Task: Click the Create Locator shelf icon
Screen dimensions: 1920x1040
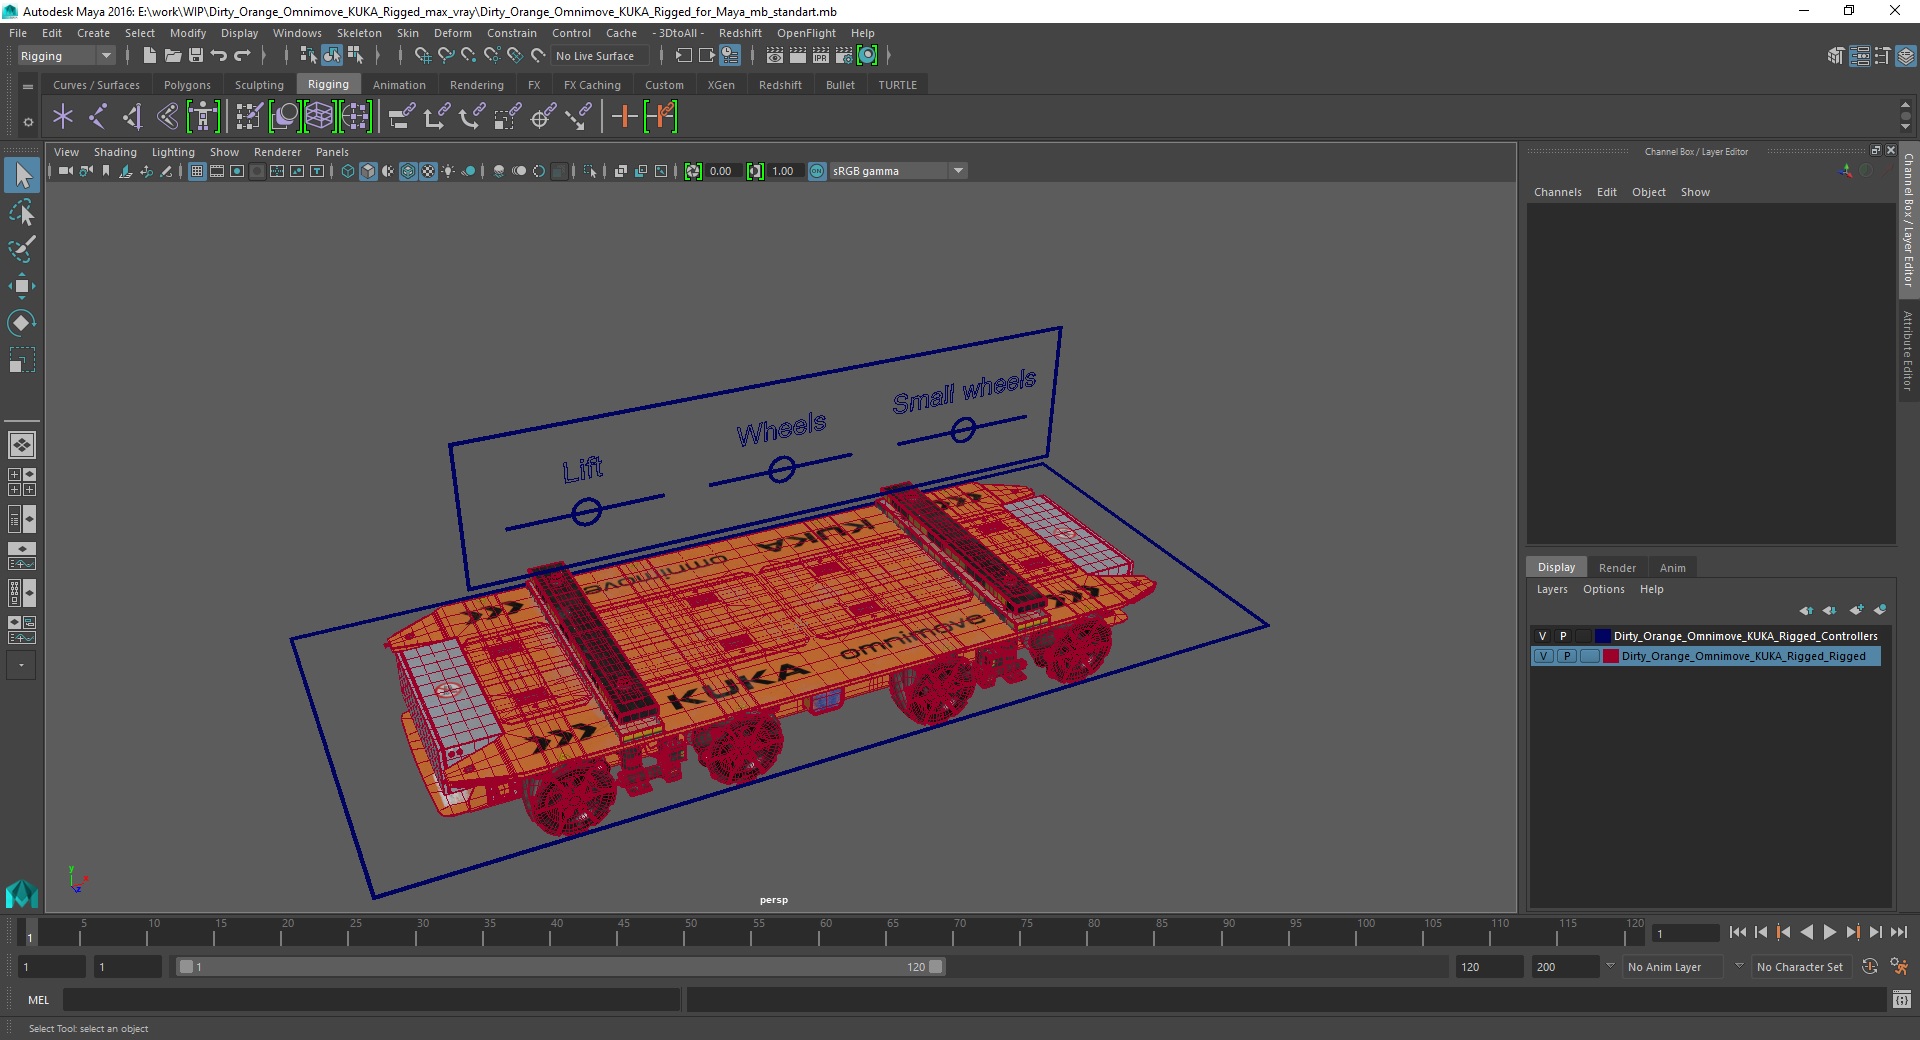Action: [63, 117]
